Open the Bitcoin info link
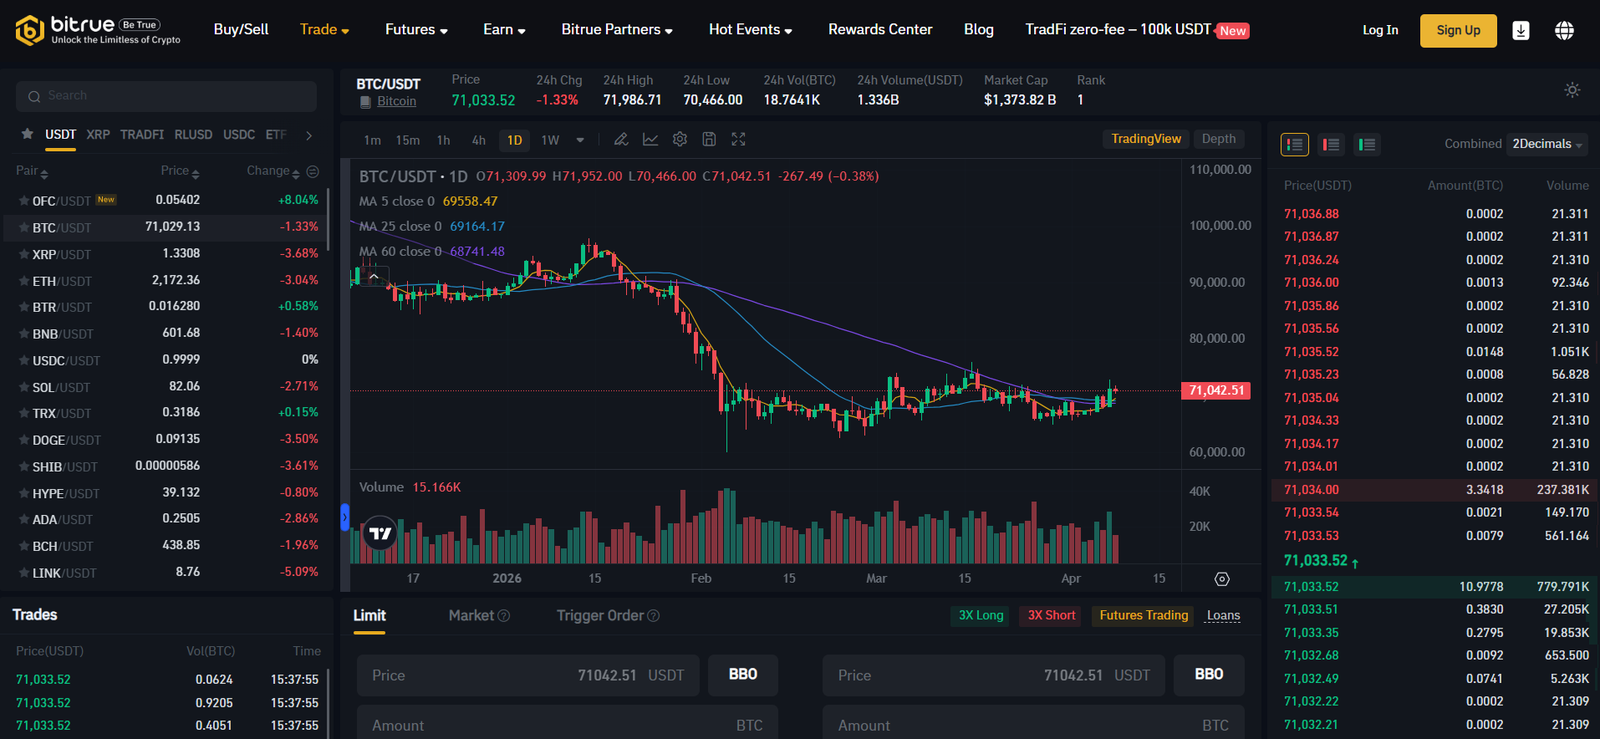This screenshot has width=1600, height=739. coord(396,101)
